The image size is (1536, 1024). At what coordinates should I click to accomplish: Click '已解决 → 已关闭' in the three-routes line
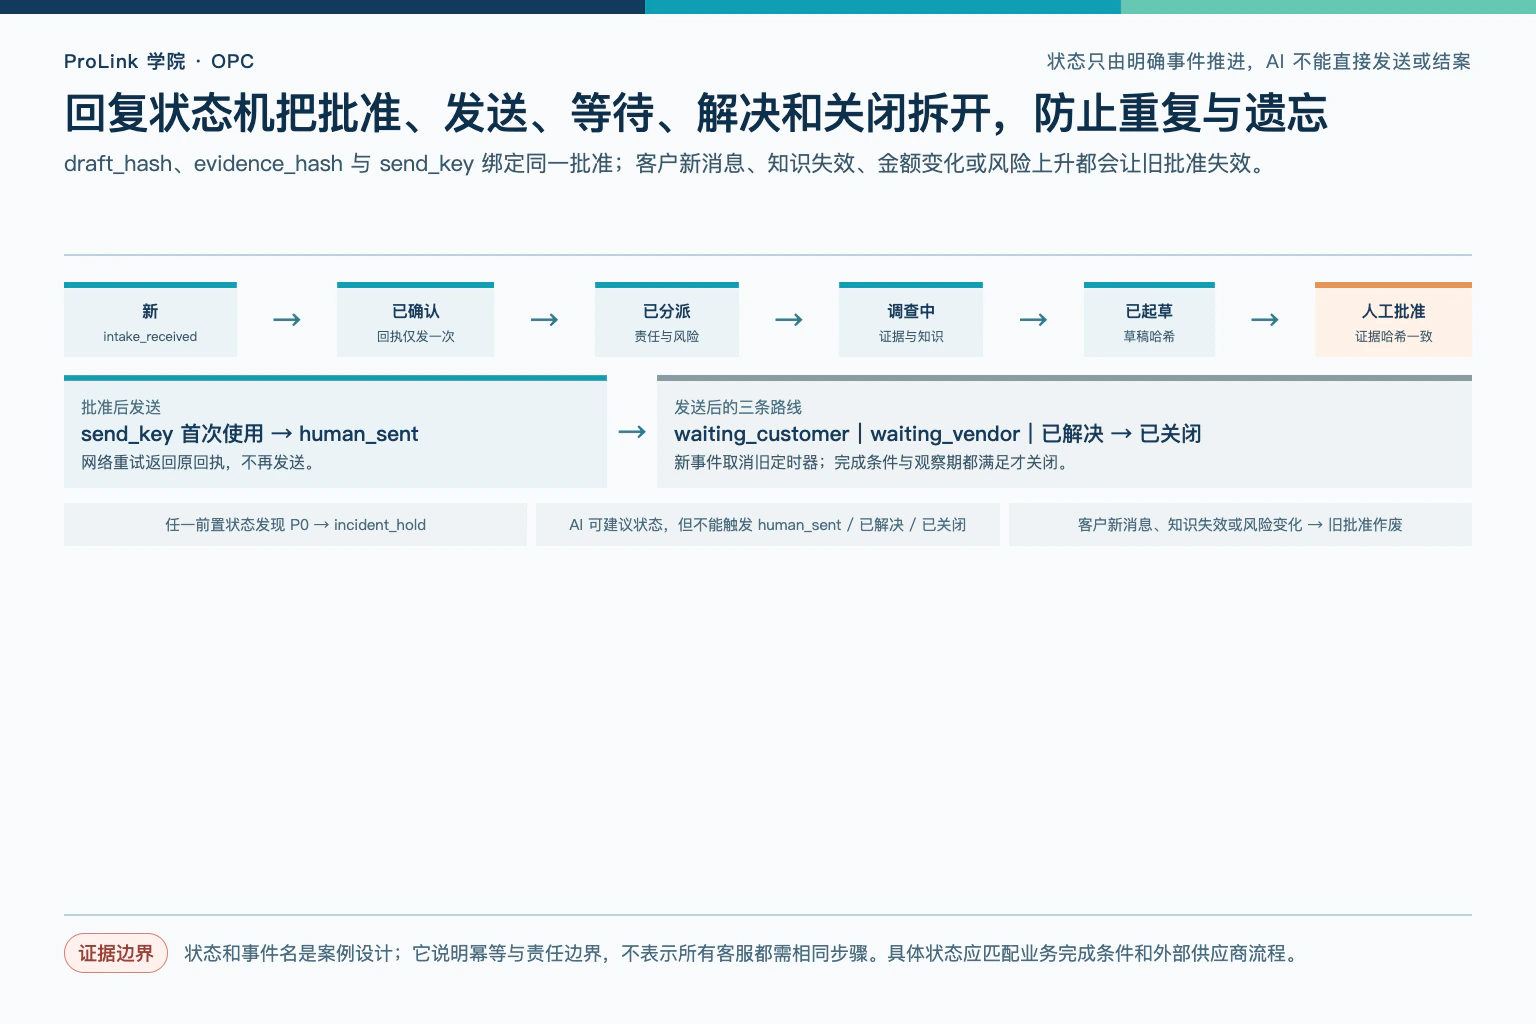click(x=1121, y=434)
